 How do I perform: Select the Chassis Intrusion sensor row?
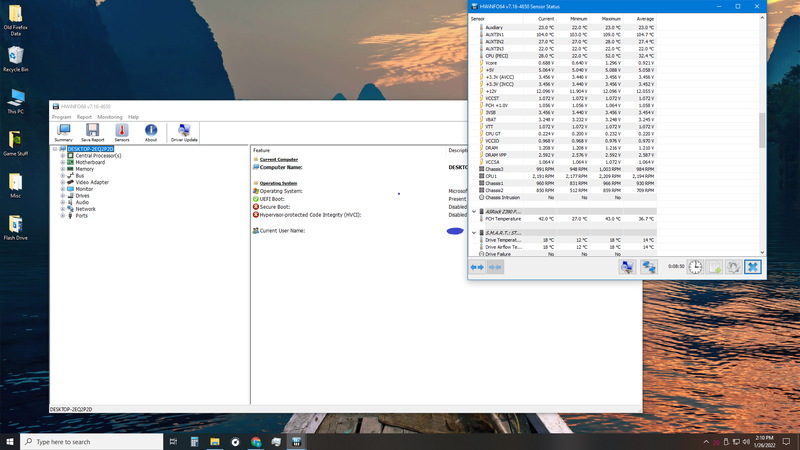563,197
